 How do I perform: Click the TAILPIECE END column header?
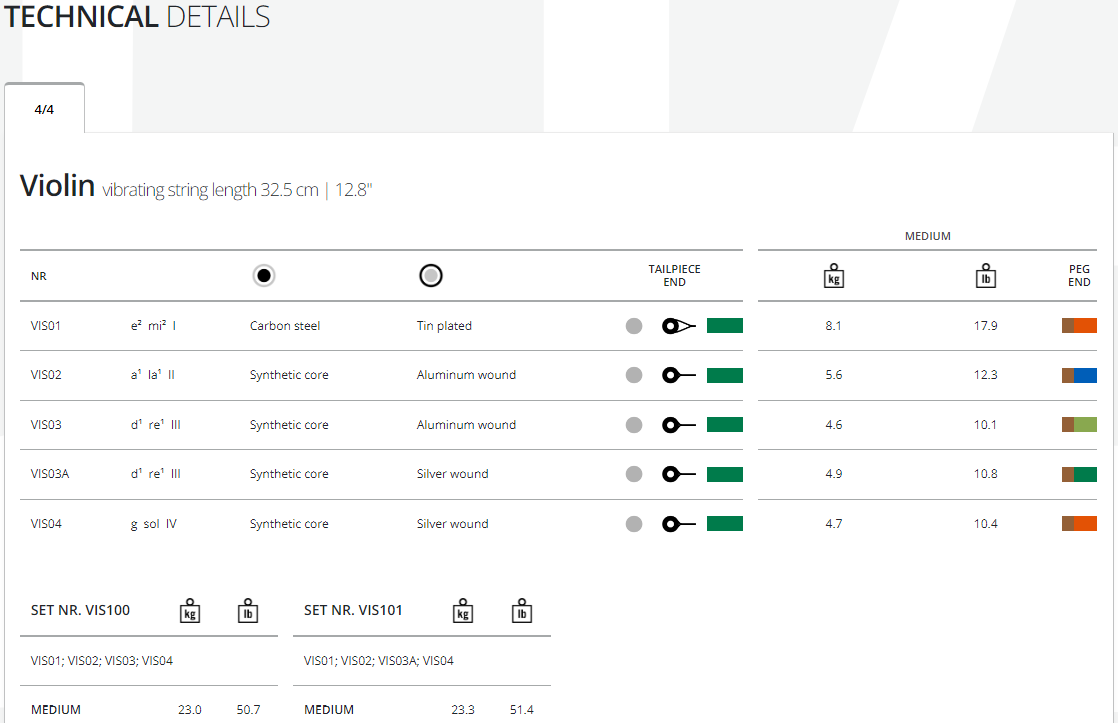pos(674,276)
